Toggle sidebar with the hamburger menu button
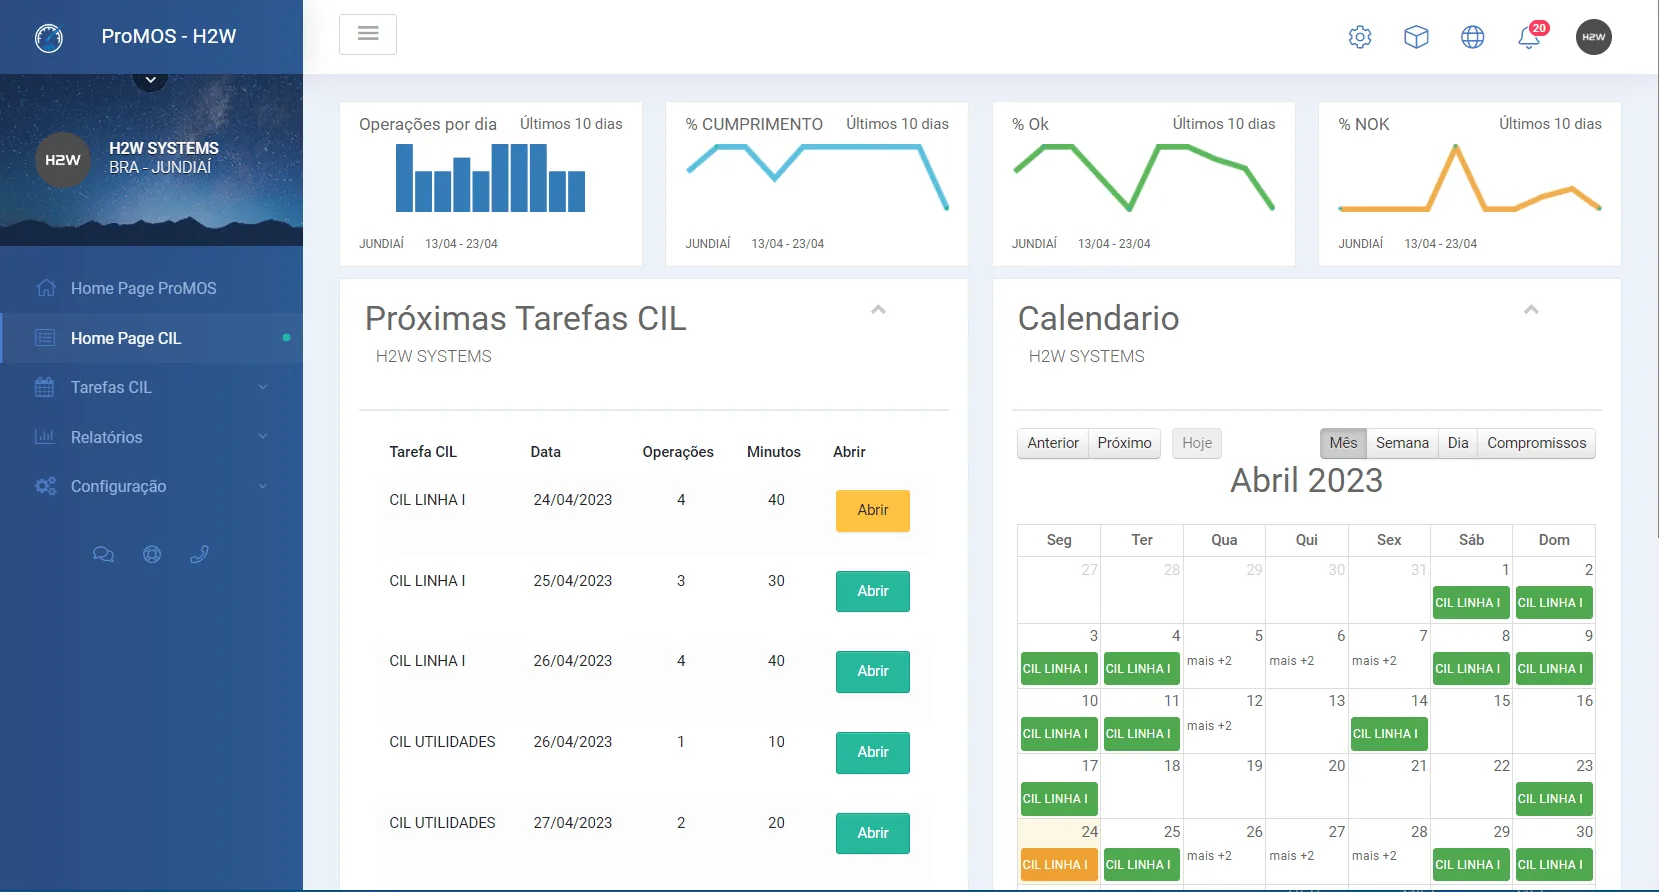 tap(368, 34)
